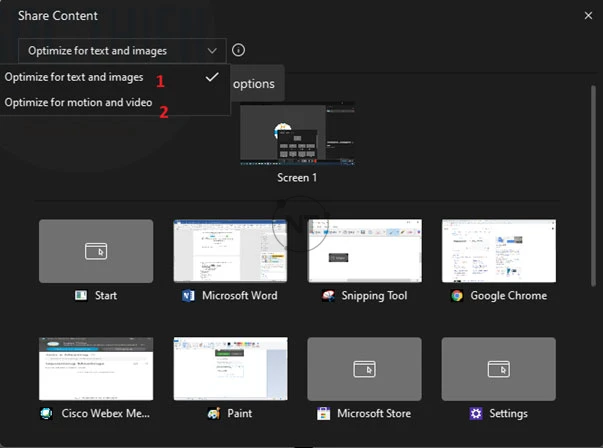Select Optimize for text and images option
Image resolution: width=603 pixels, height=448 pixels.
(74, 77)
